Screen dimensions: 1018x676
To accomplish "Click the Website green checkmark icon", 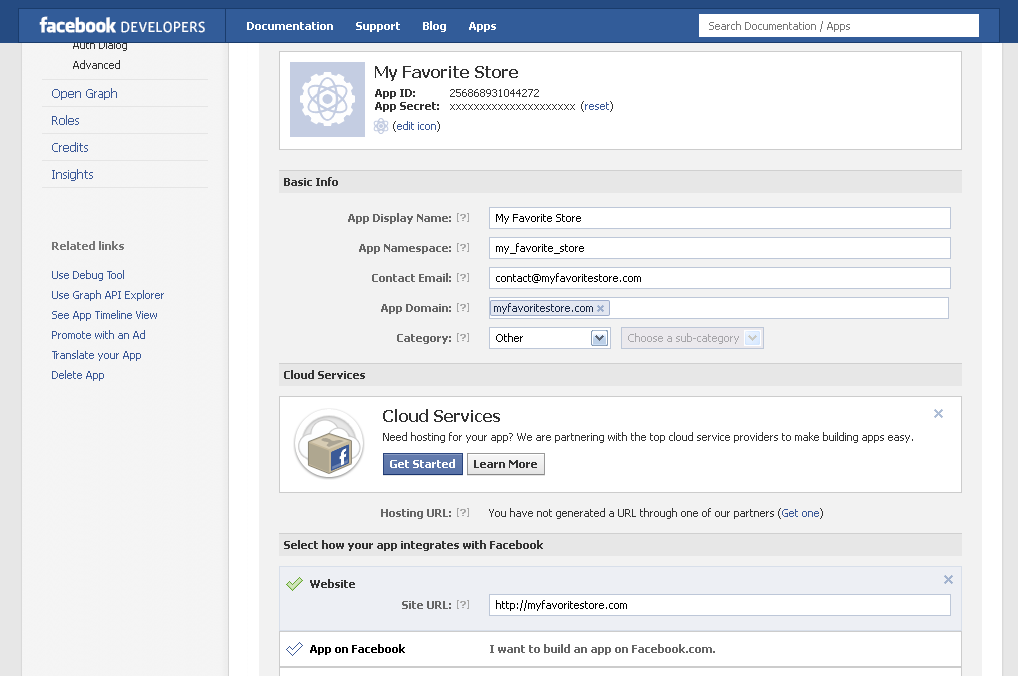I will [295, 584].
